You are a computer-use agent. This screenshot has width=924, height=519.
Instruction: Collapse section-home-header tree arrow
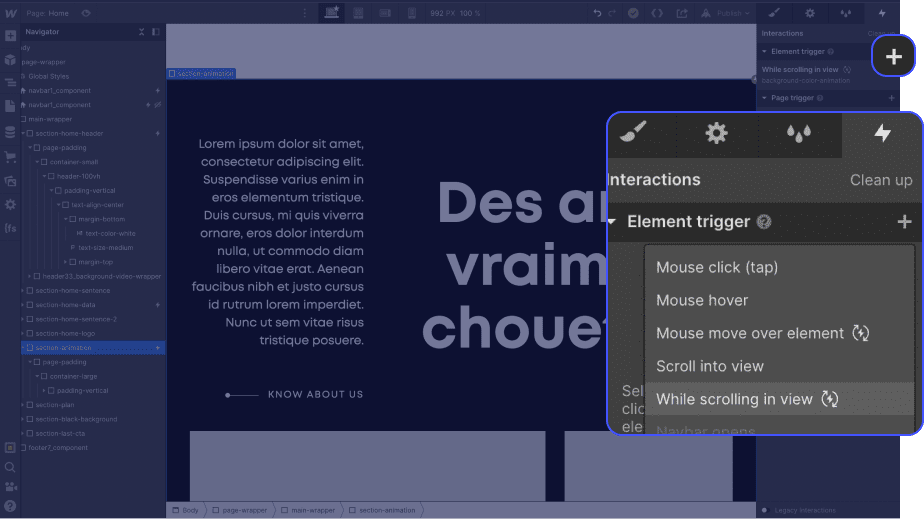pyautogui.click(x=24, y=134)
